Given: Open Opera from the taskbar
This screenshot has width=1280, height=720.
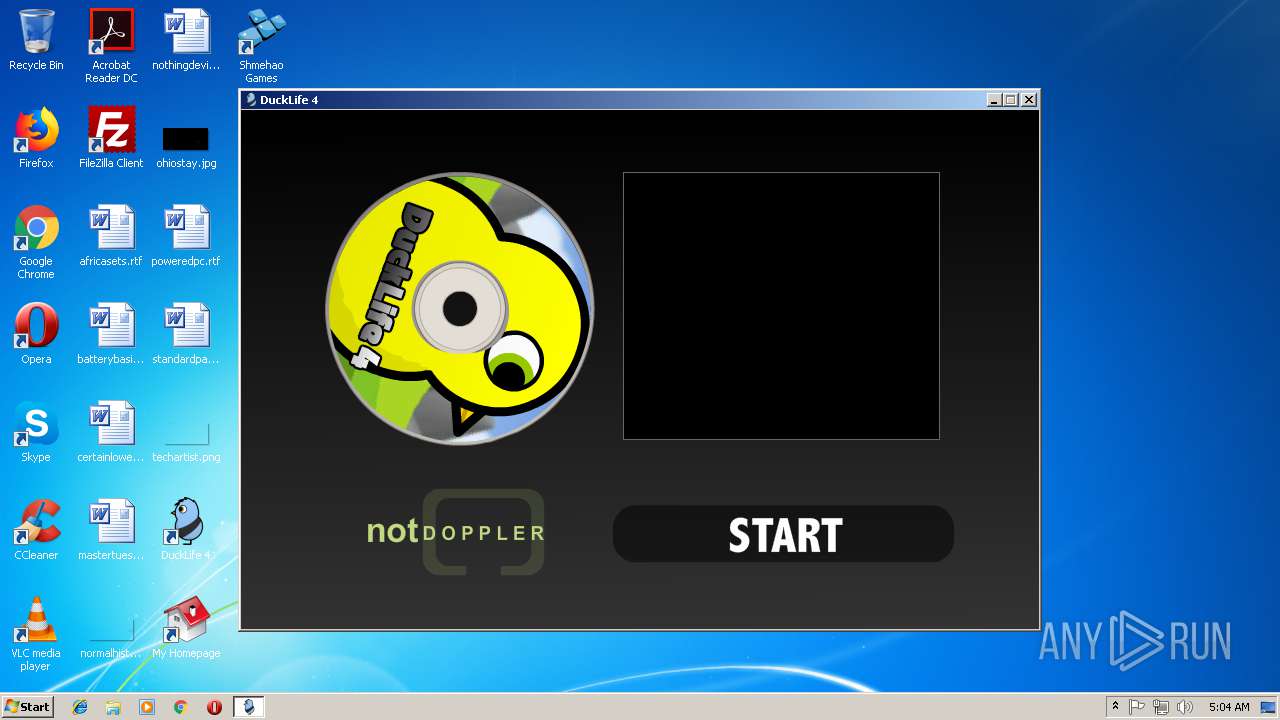Looking at the screenshot, I should (x=214, y=707).
